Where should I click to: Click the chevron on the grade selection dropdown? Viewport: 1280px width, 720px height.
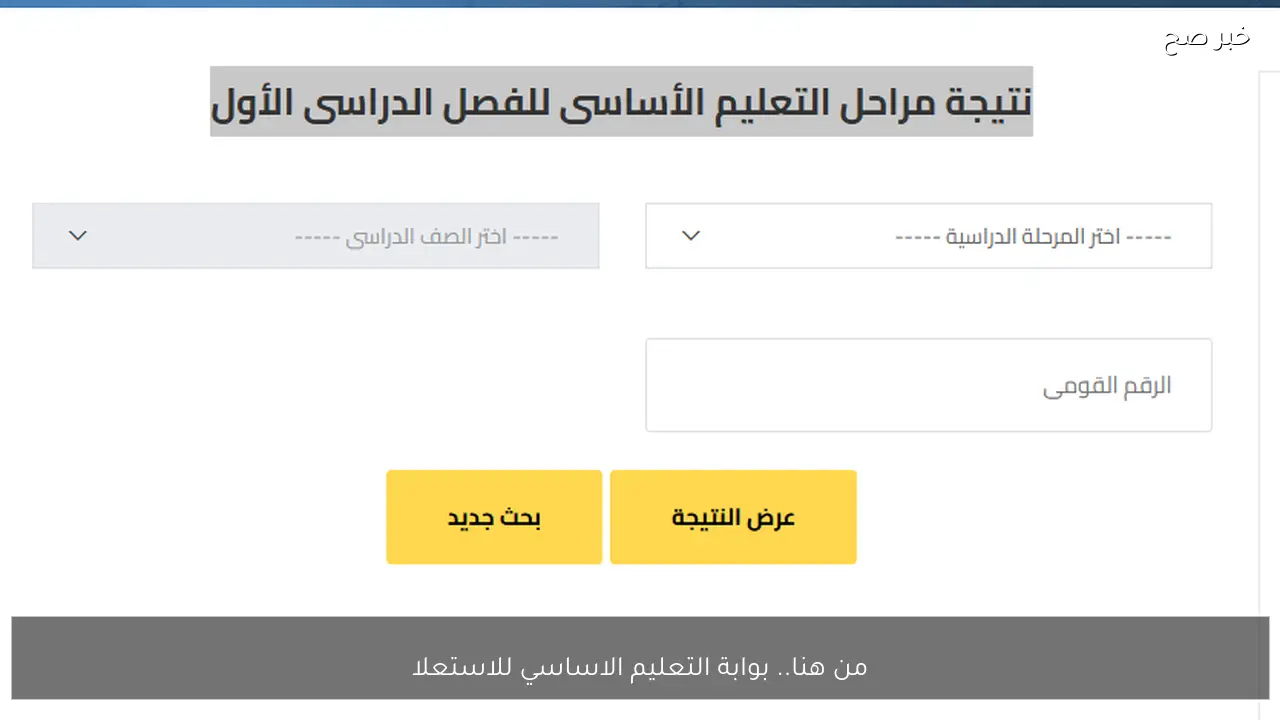tap(78, 236)
